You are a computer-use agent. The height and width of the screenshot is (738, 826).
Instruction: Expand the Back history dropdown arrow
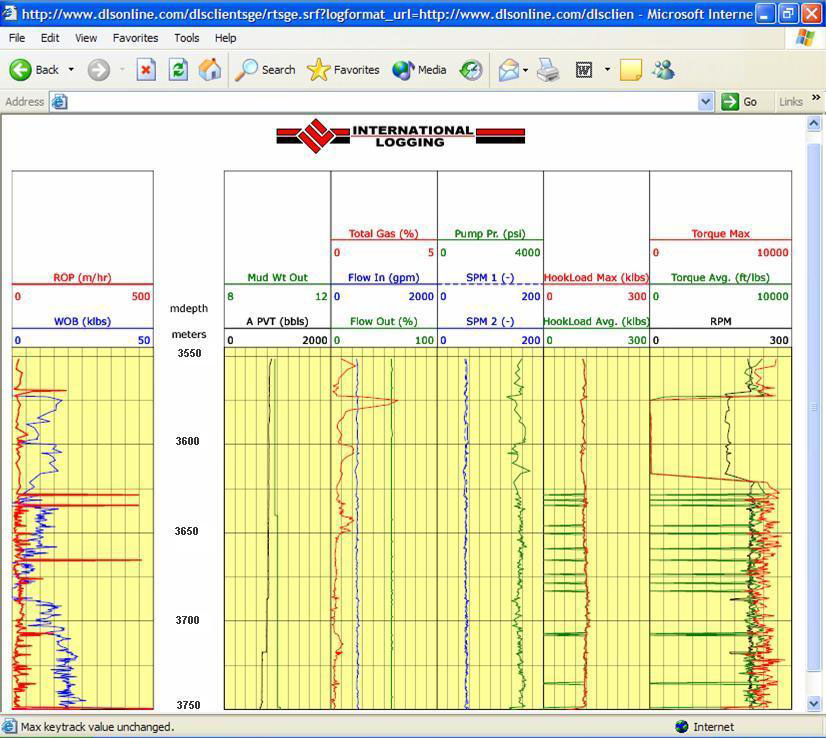(71, 70)
